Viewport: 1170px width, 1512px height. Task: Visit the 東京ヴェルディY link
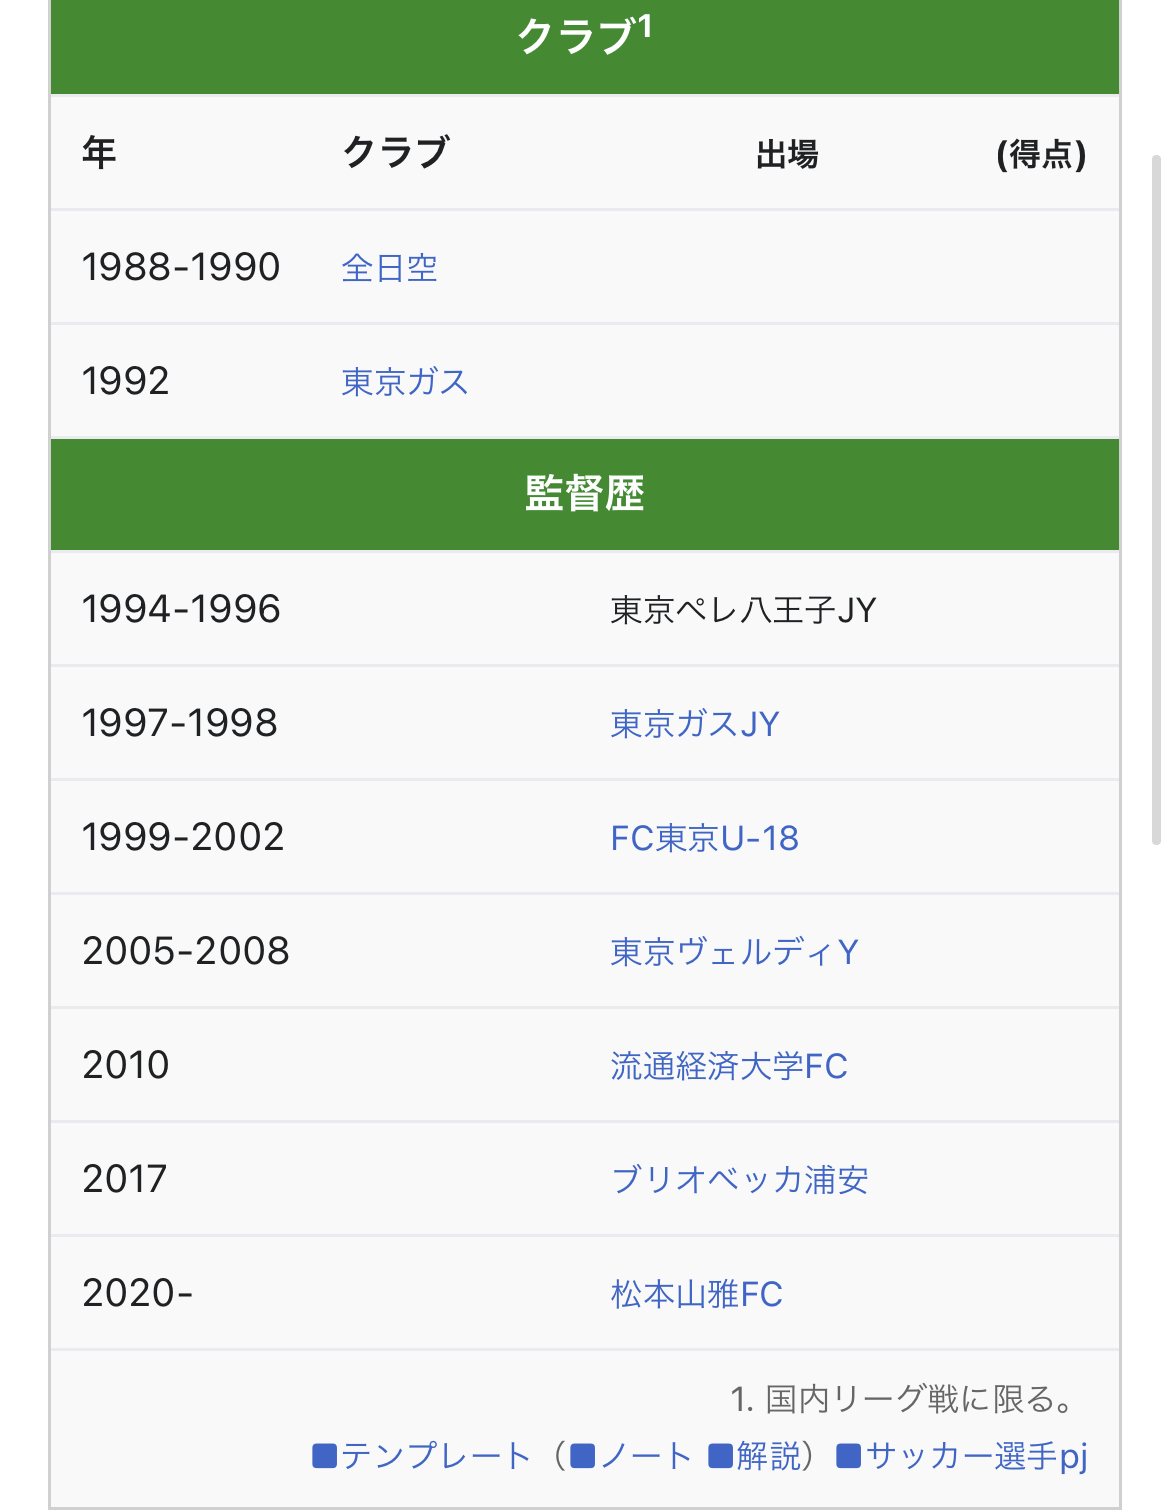click(x=735, y=952)
